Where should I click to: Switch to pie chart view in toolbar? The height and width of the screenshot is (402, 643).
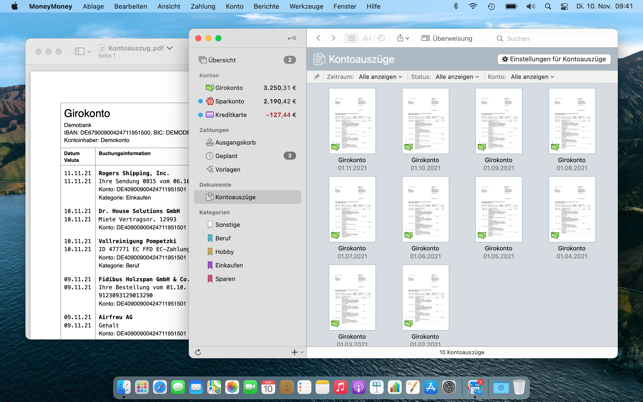(381, 38)
